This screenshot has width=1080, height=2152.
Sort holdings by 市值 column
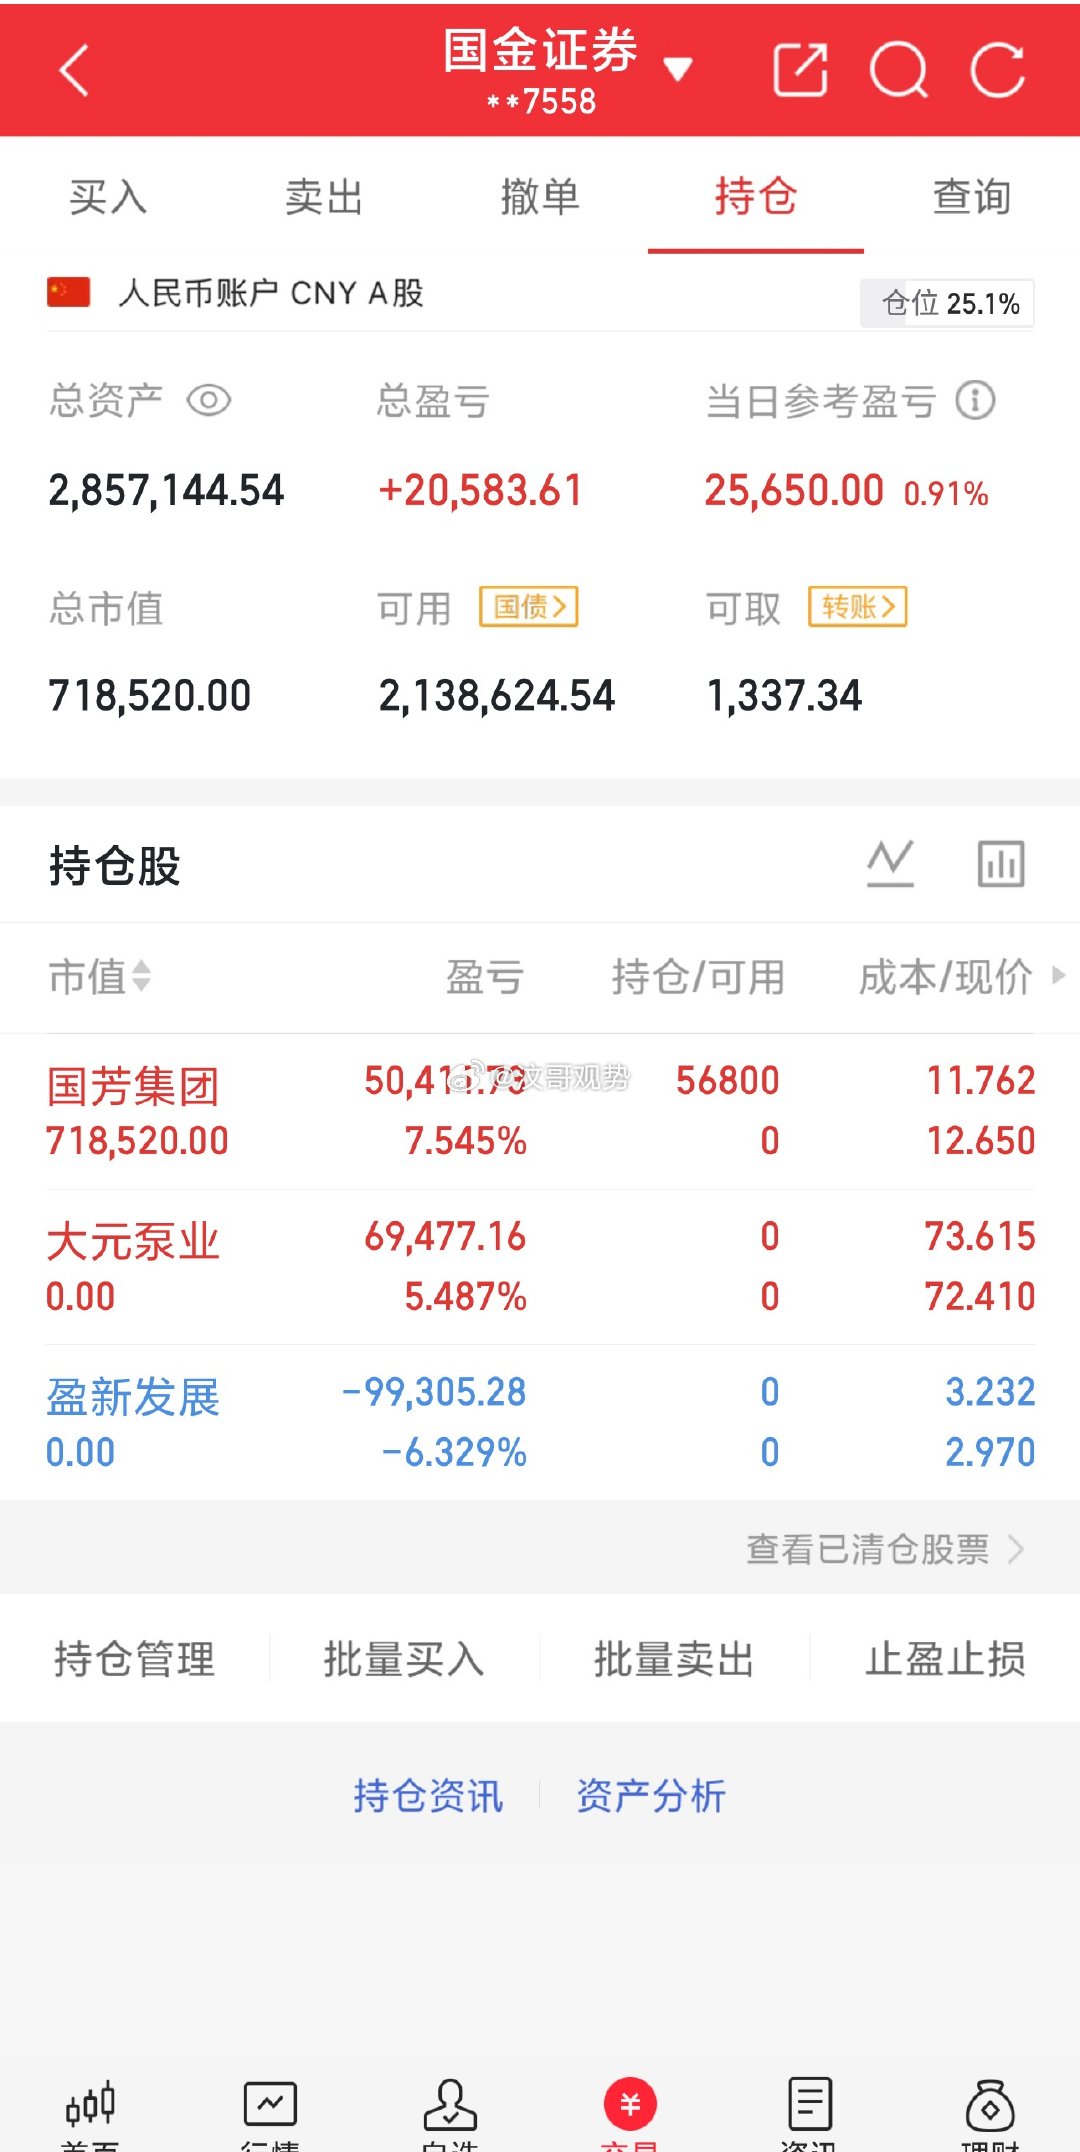[x=99, y=977]
